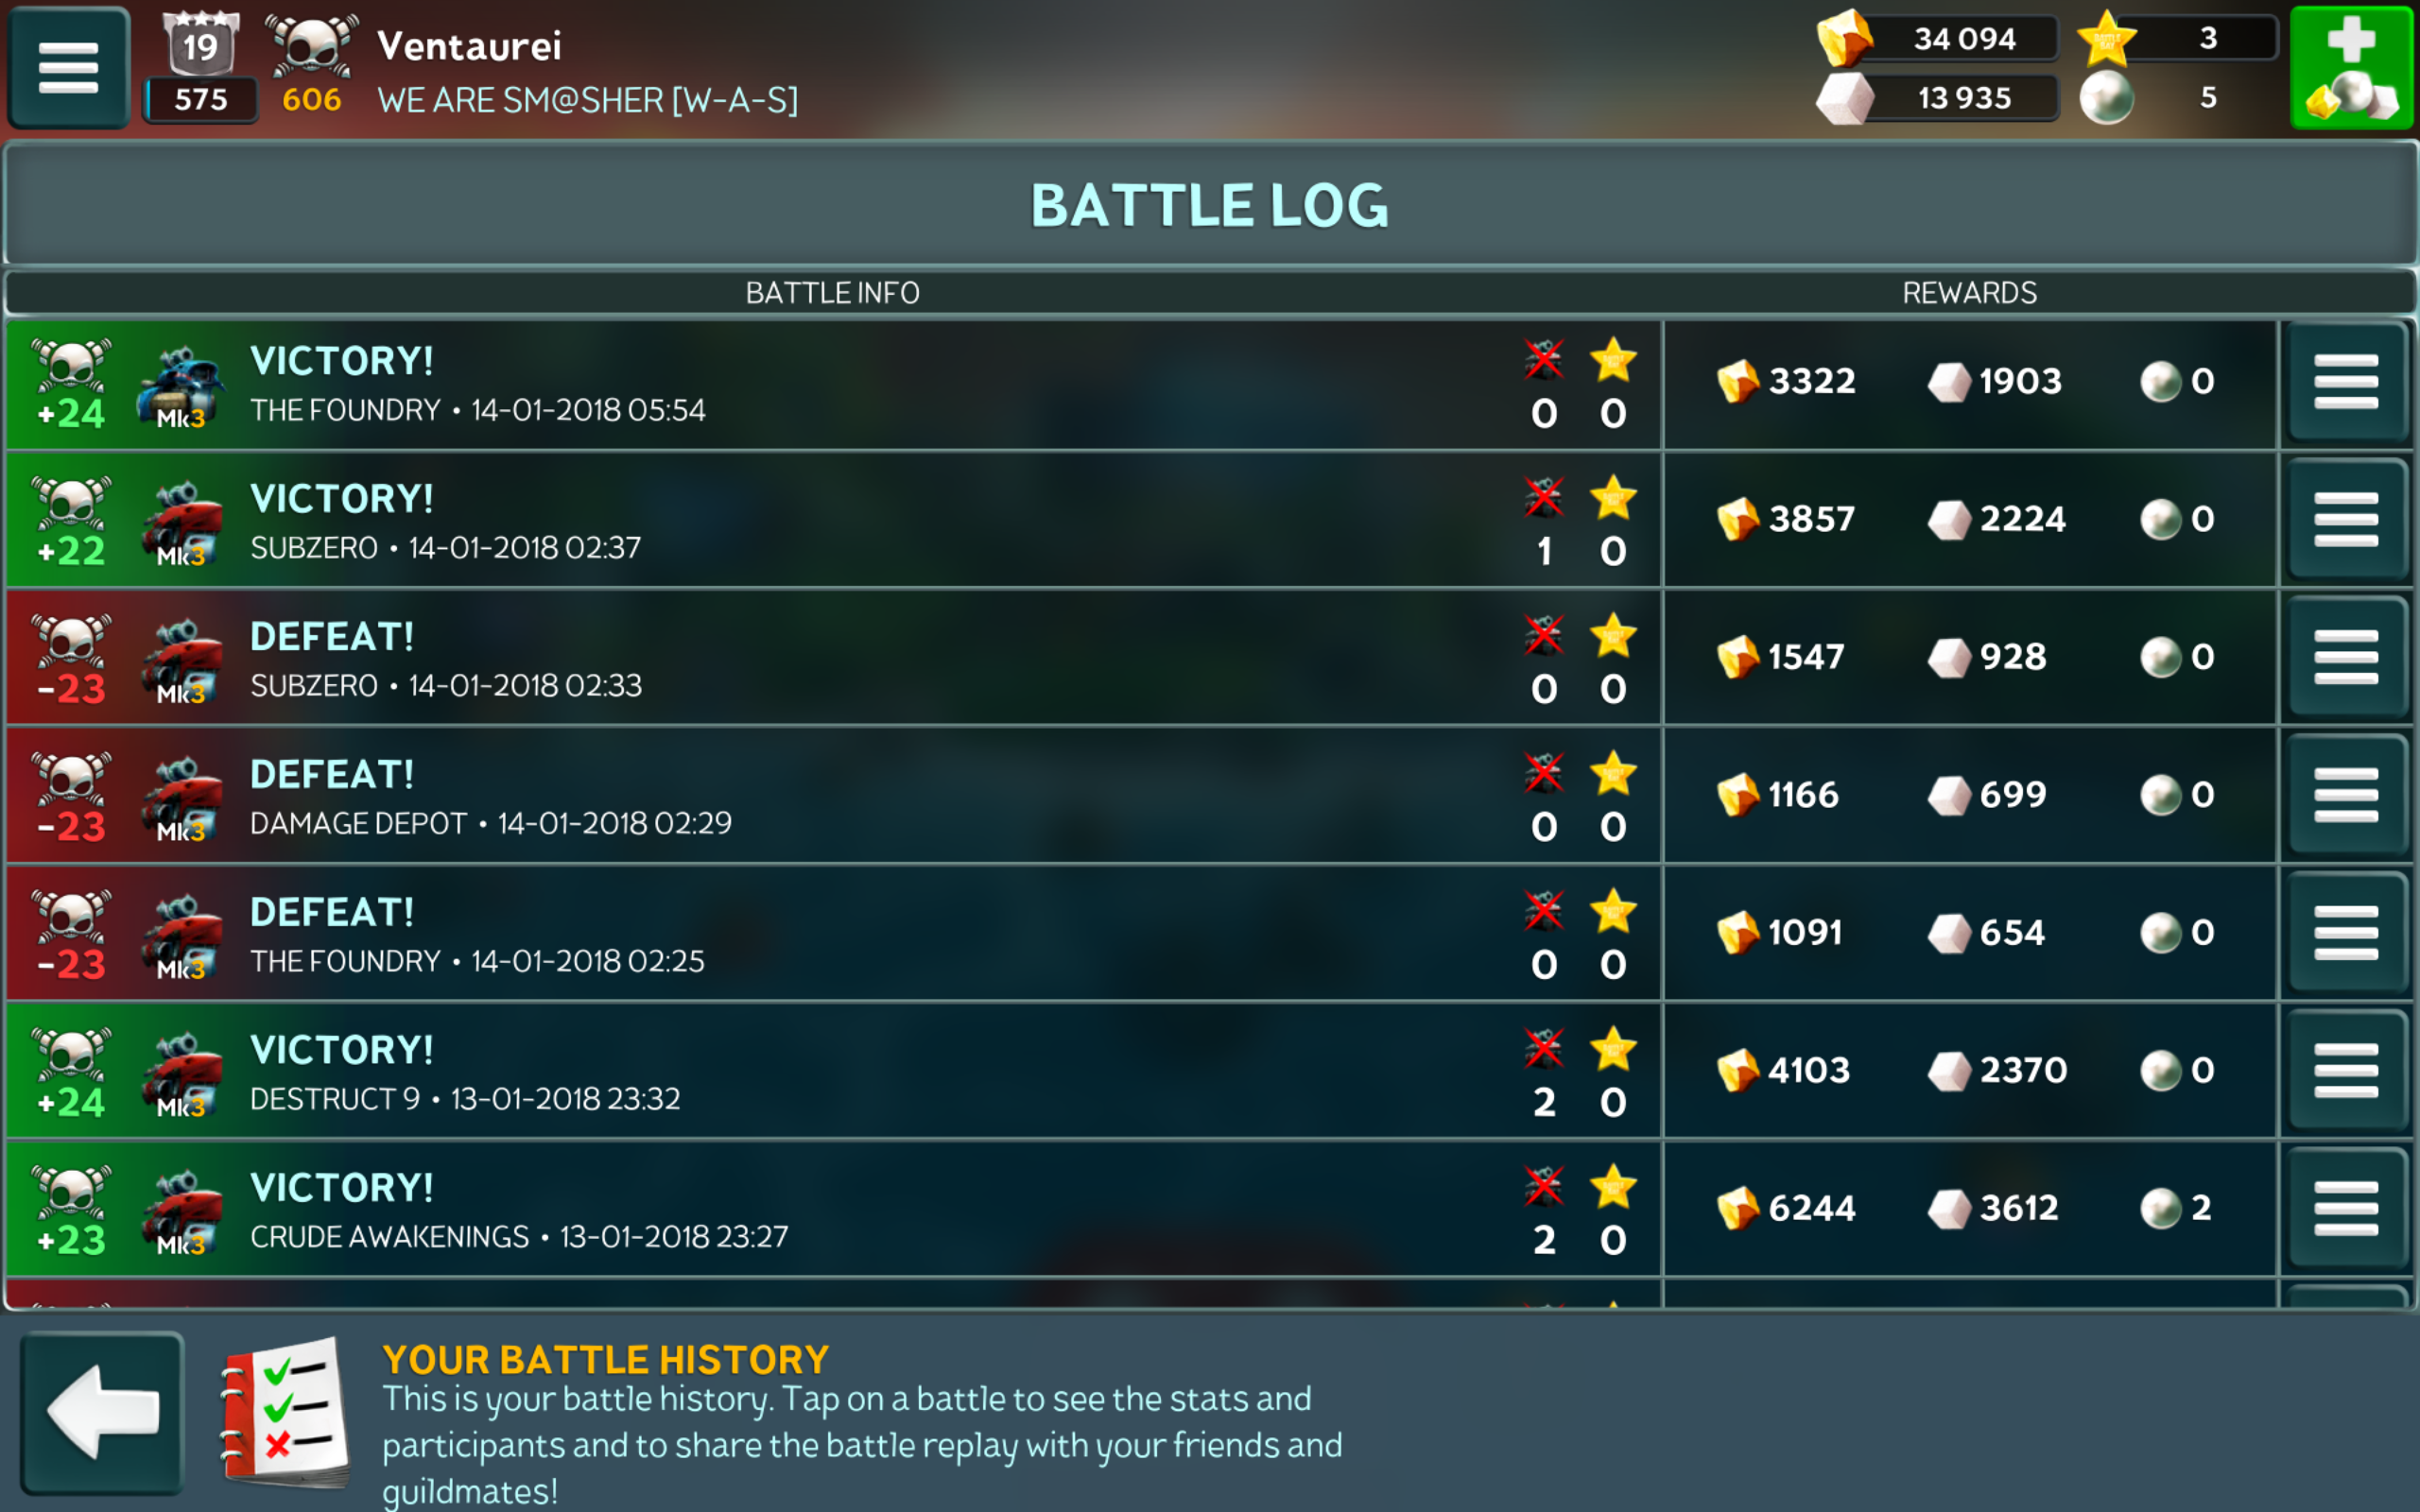The width and height of the screenshot is (2420, 1512).
Task: Tap the gold coin balance 34 094
Action: click(1937, 38)
